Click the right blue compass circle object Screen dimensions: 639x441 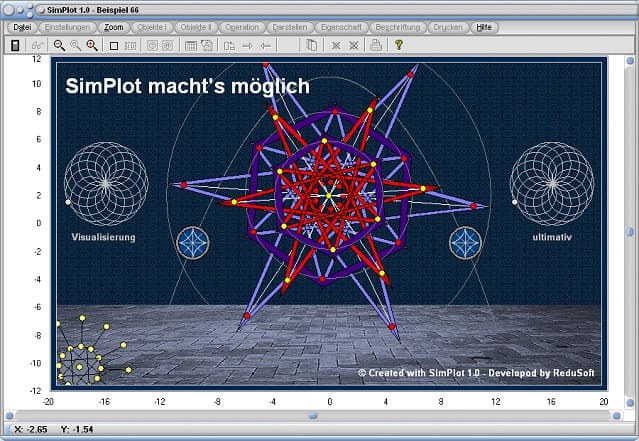pos(465,243)
